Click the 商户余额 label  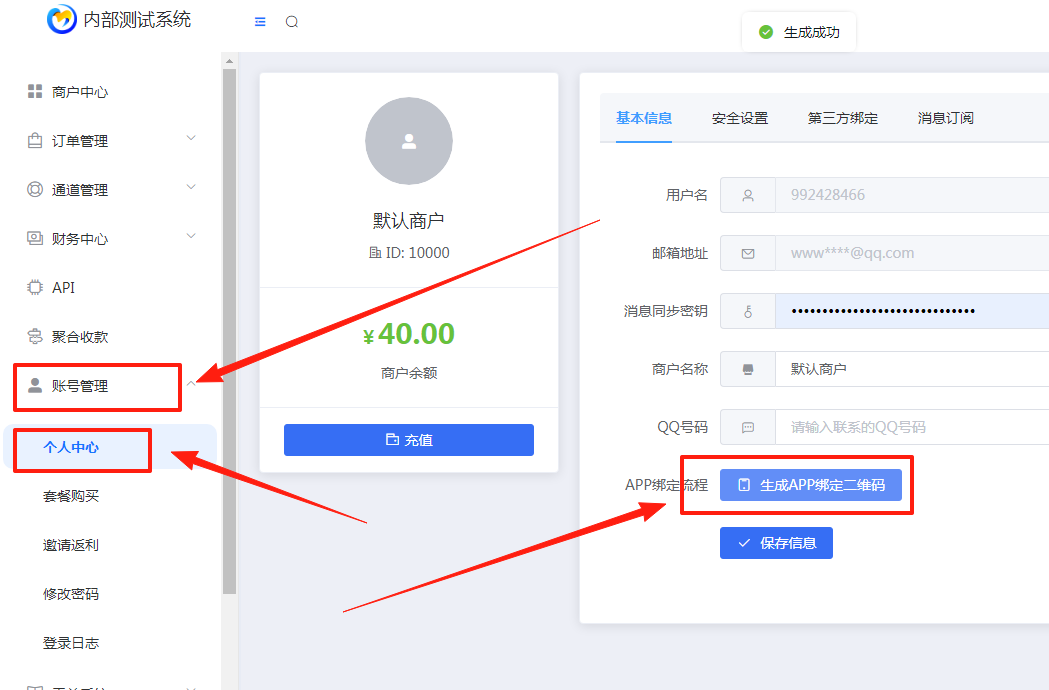[x=409, y=373]
